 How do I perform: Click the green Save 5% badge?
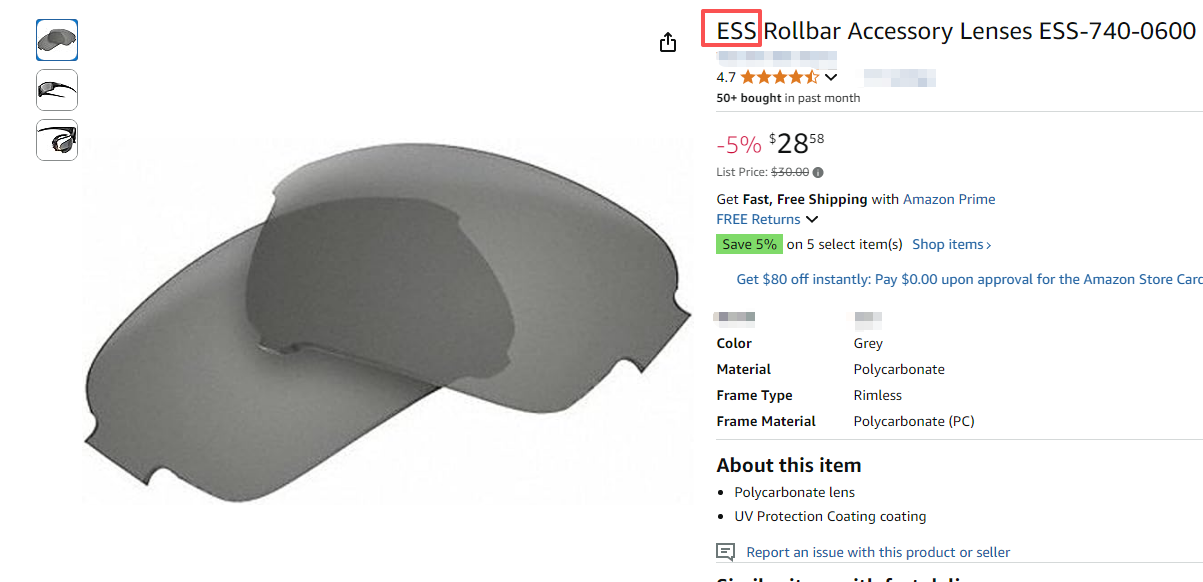point(749,244)
